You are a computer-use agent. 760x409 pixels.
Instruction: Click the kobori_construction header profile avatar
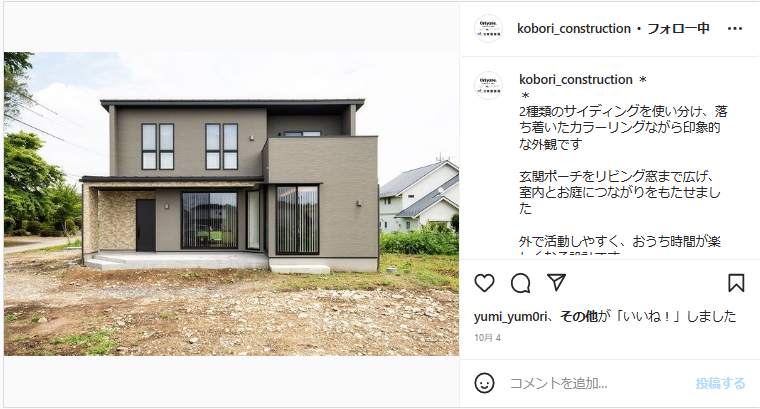click(488, 29)
